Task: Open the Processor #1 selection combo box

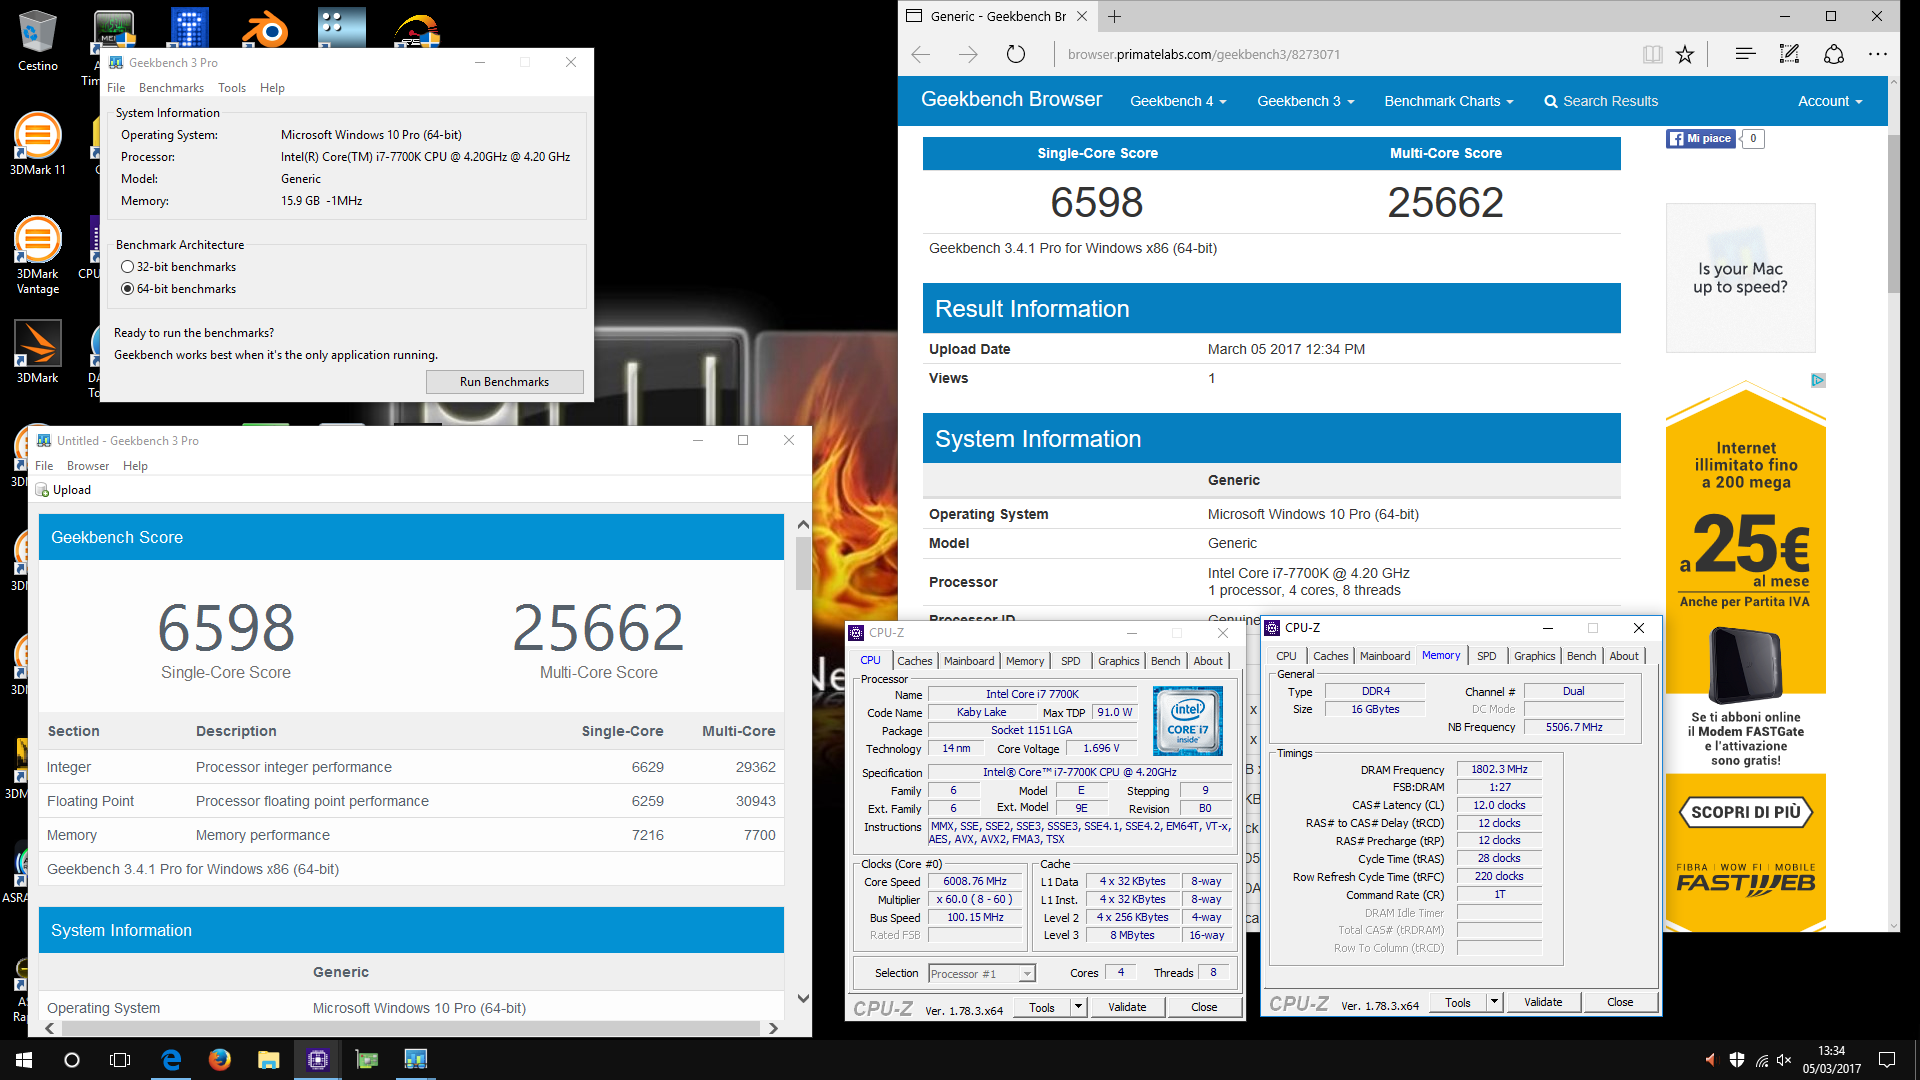Action: [x=981, y=974]
